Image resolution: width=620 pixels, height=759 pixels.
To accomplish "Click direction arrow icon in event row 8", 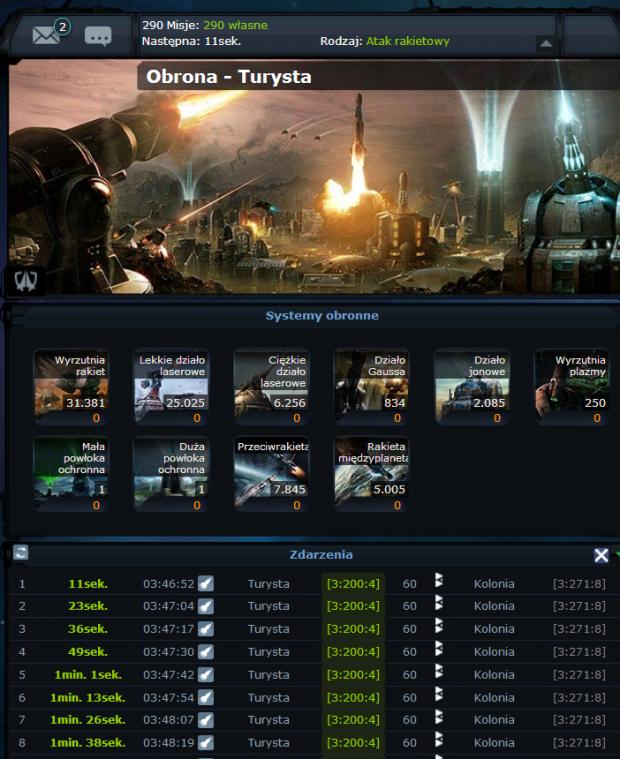I will 439,739.
